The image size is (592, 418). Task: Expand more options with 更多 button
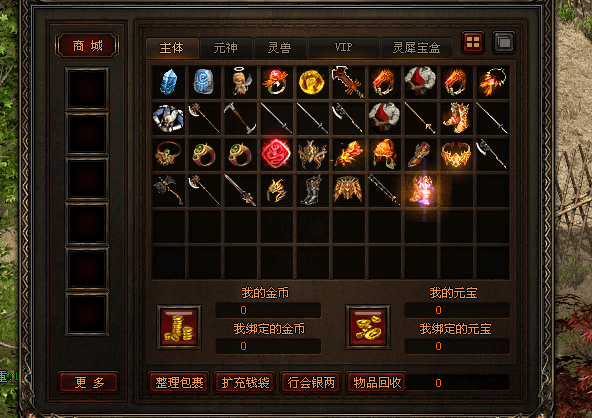tap(89, 383)
